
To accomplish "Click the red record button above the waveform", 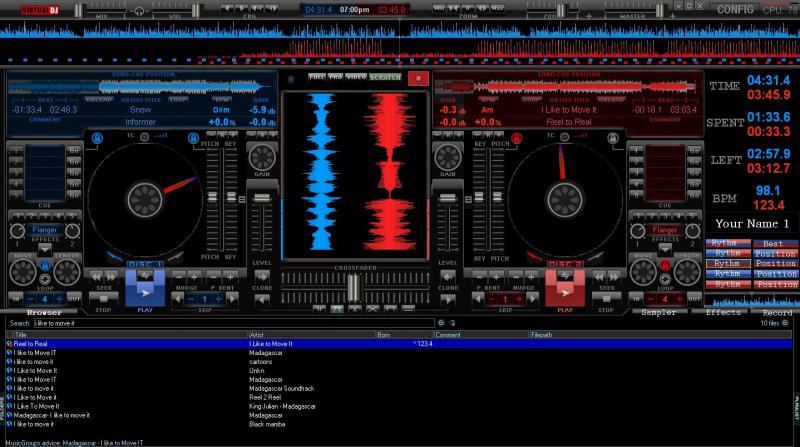I will pos(417,77).
